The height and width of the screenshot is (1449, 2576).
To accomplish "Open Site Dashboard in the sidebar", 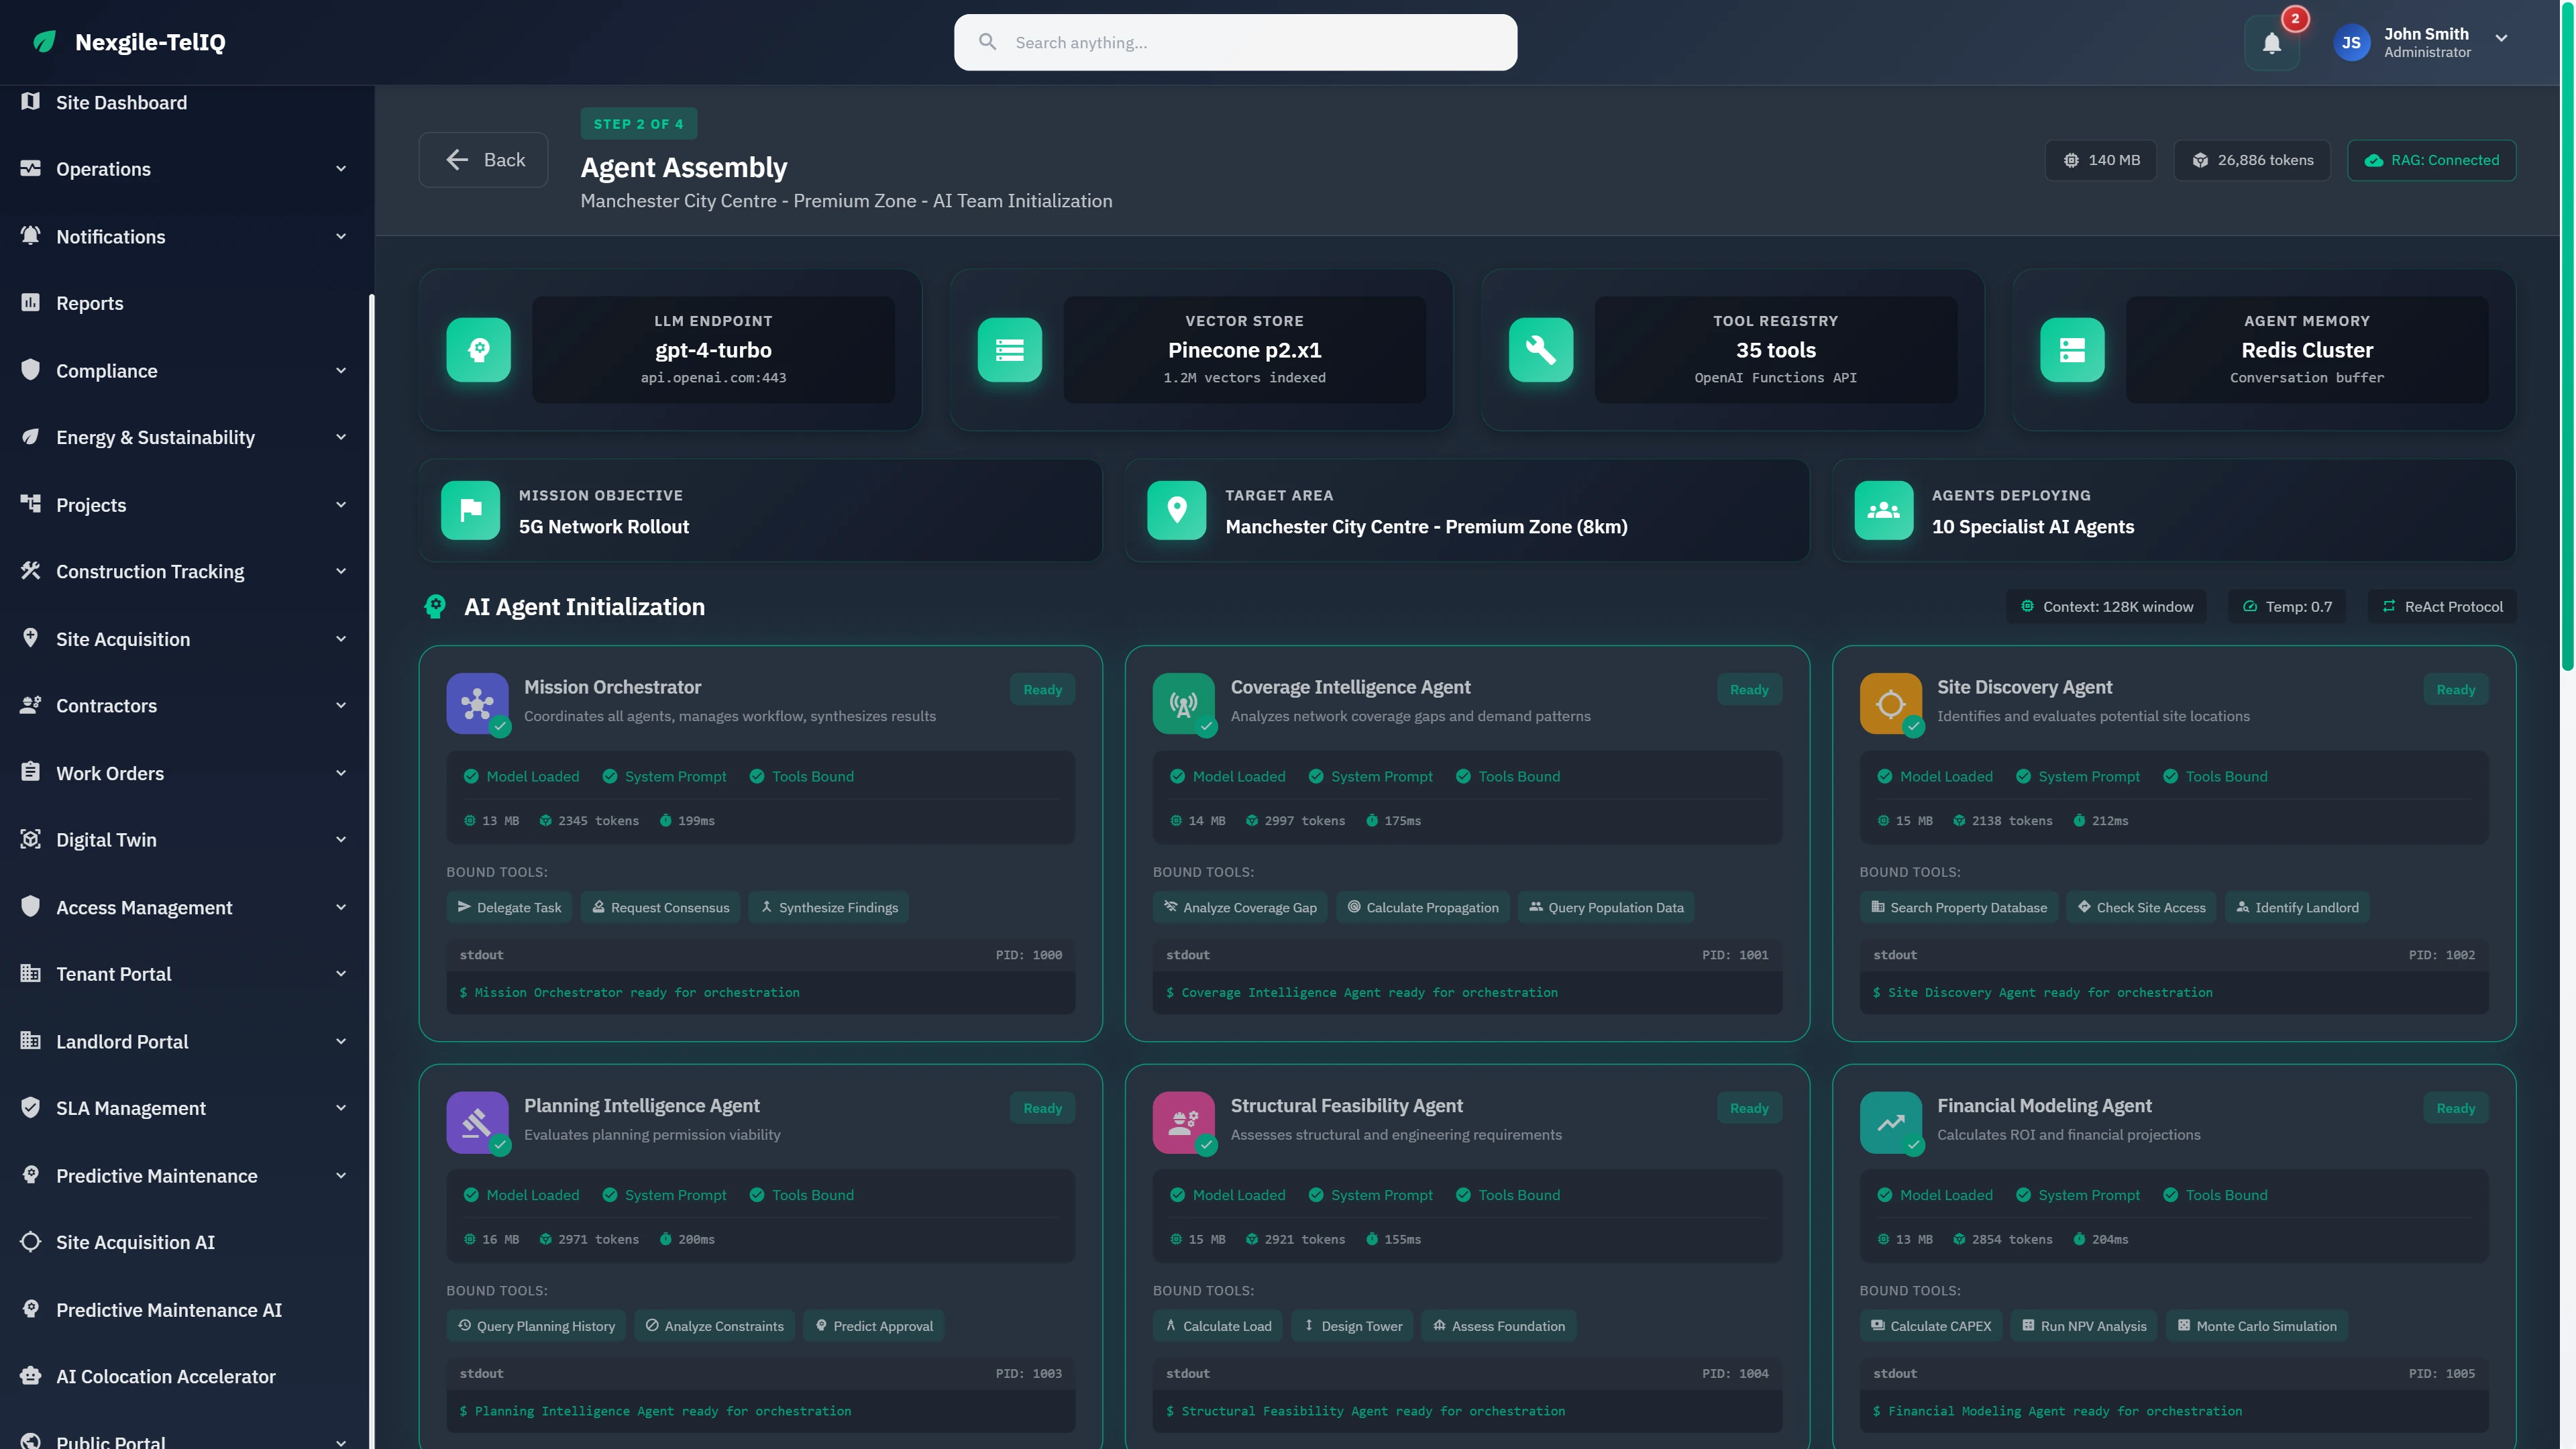I will tap(121, 103).
